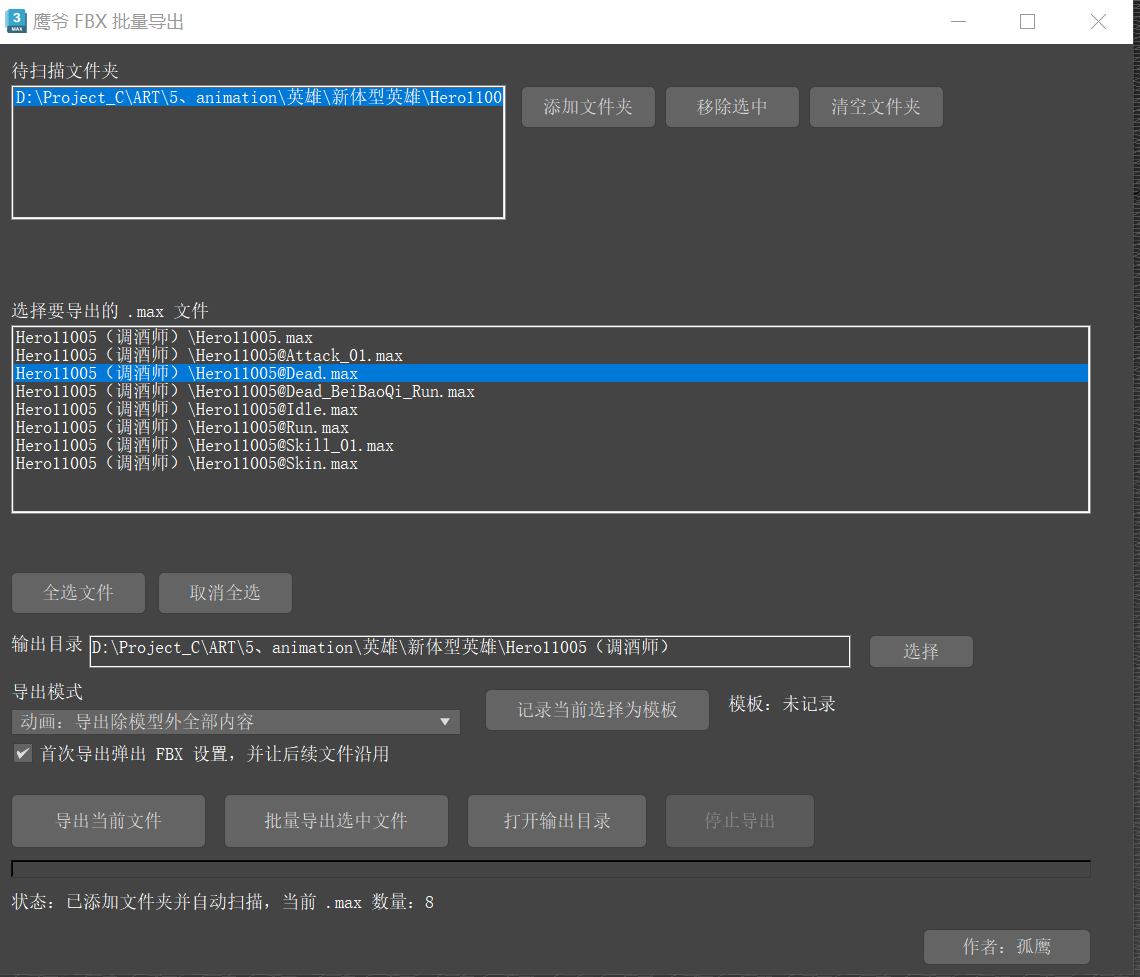Screen dimensions: 1140x977
Task: Open the 导出模式 dropdown
Action: coord(236,722)
